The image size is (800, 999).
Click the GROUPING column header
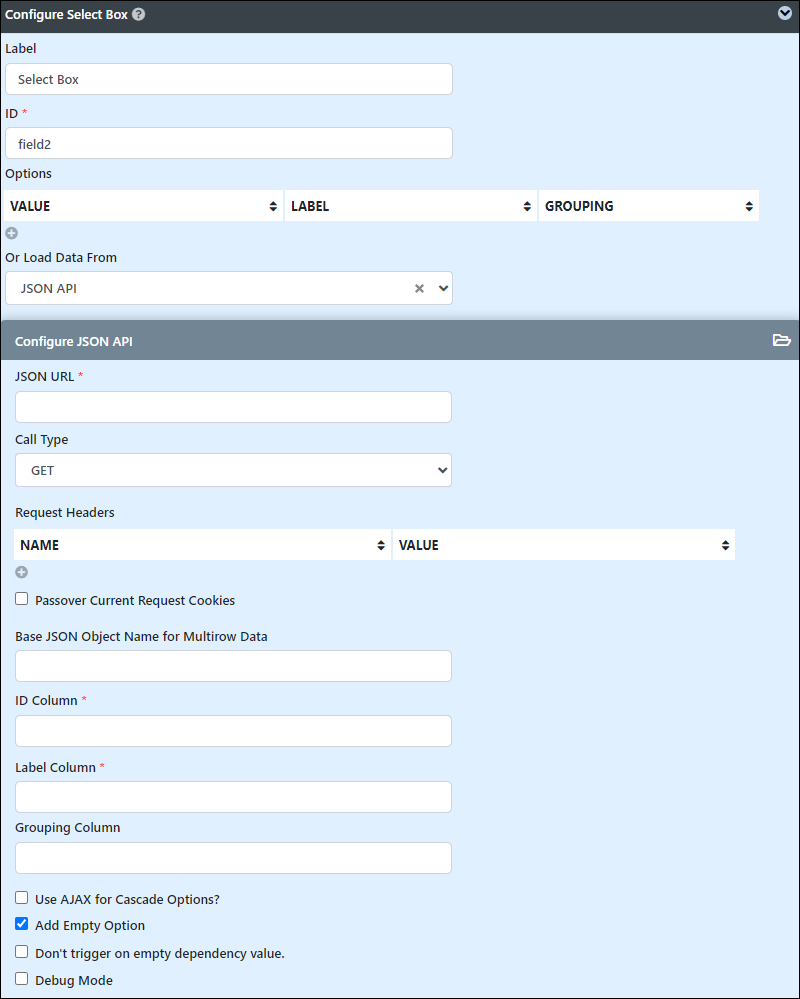(x=649, y=206)
